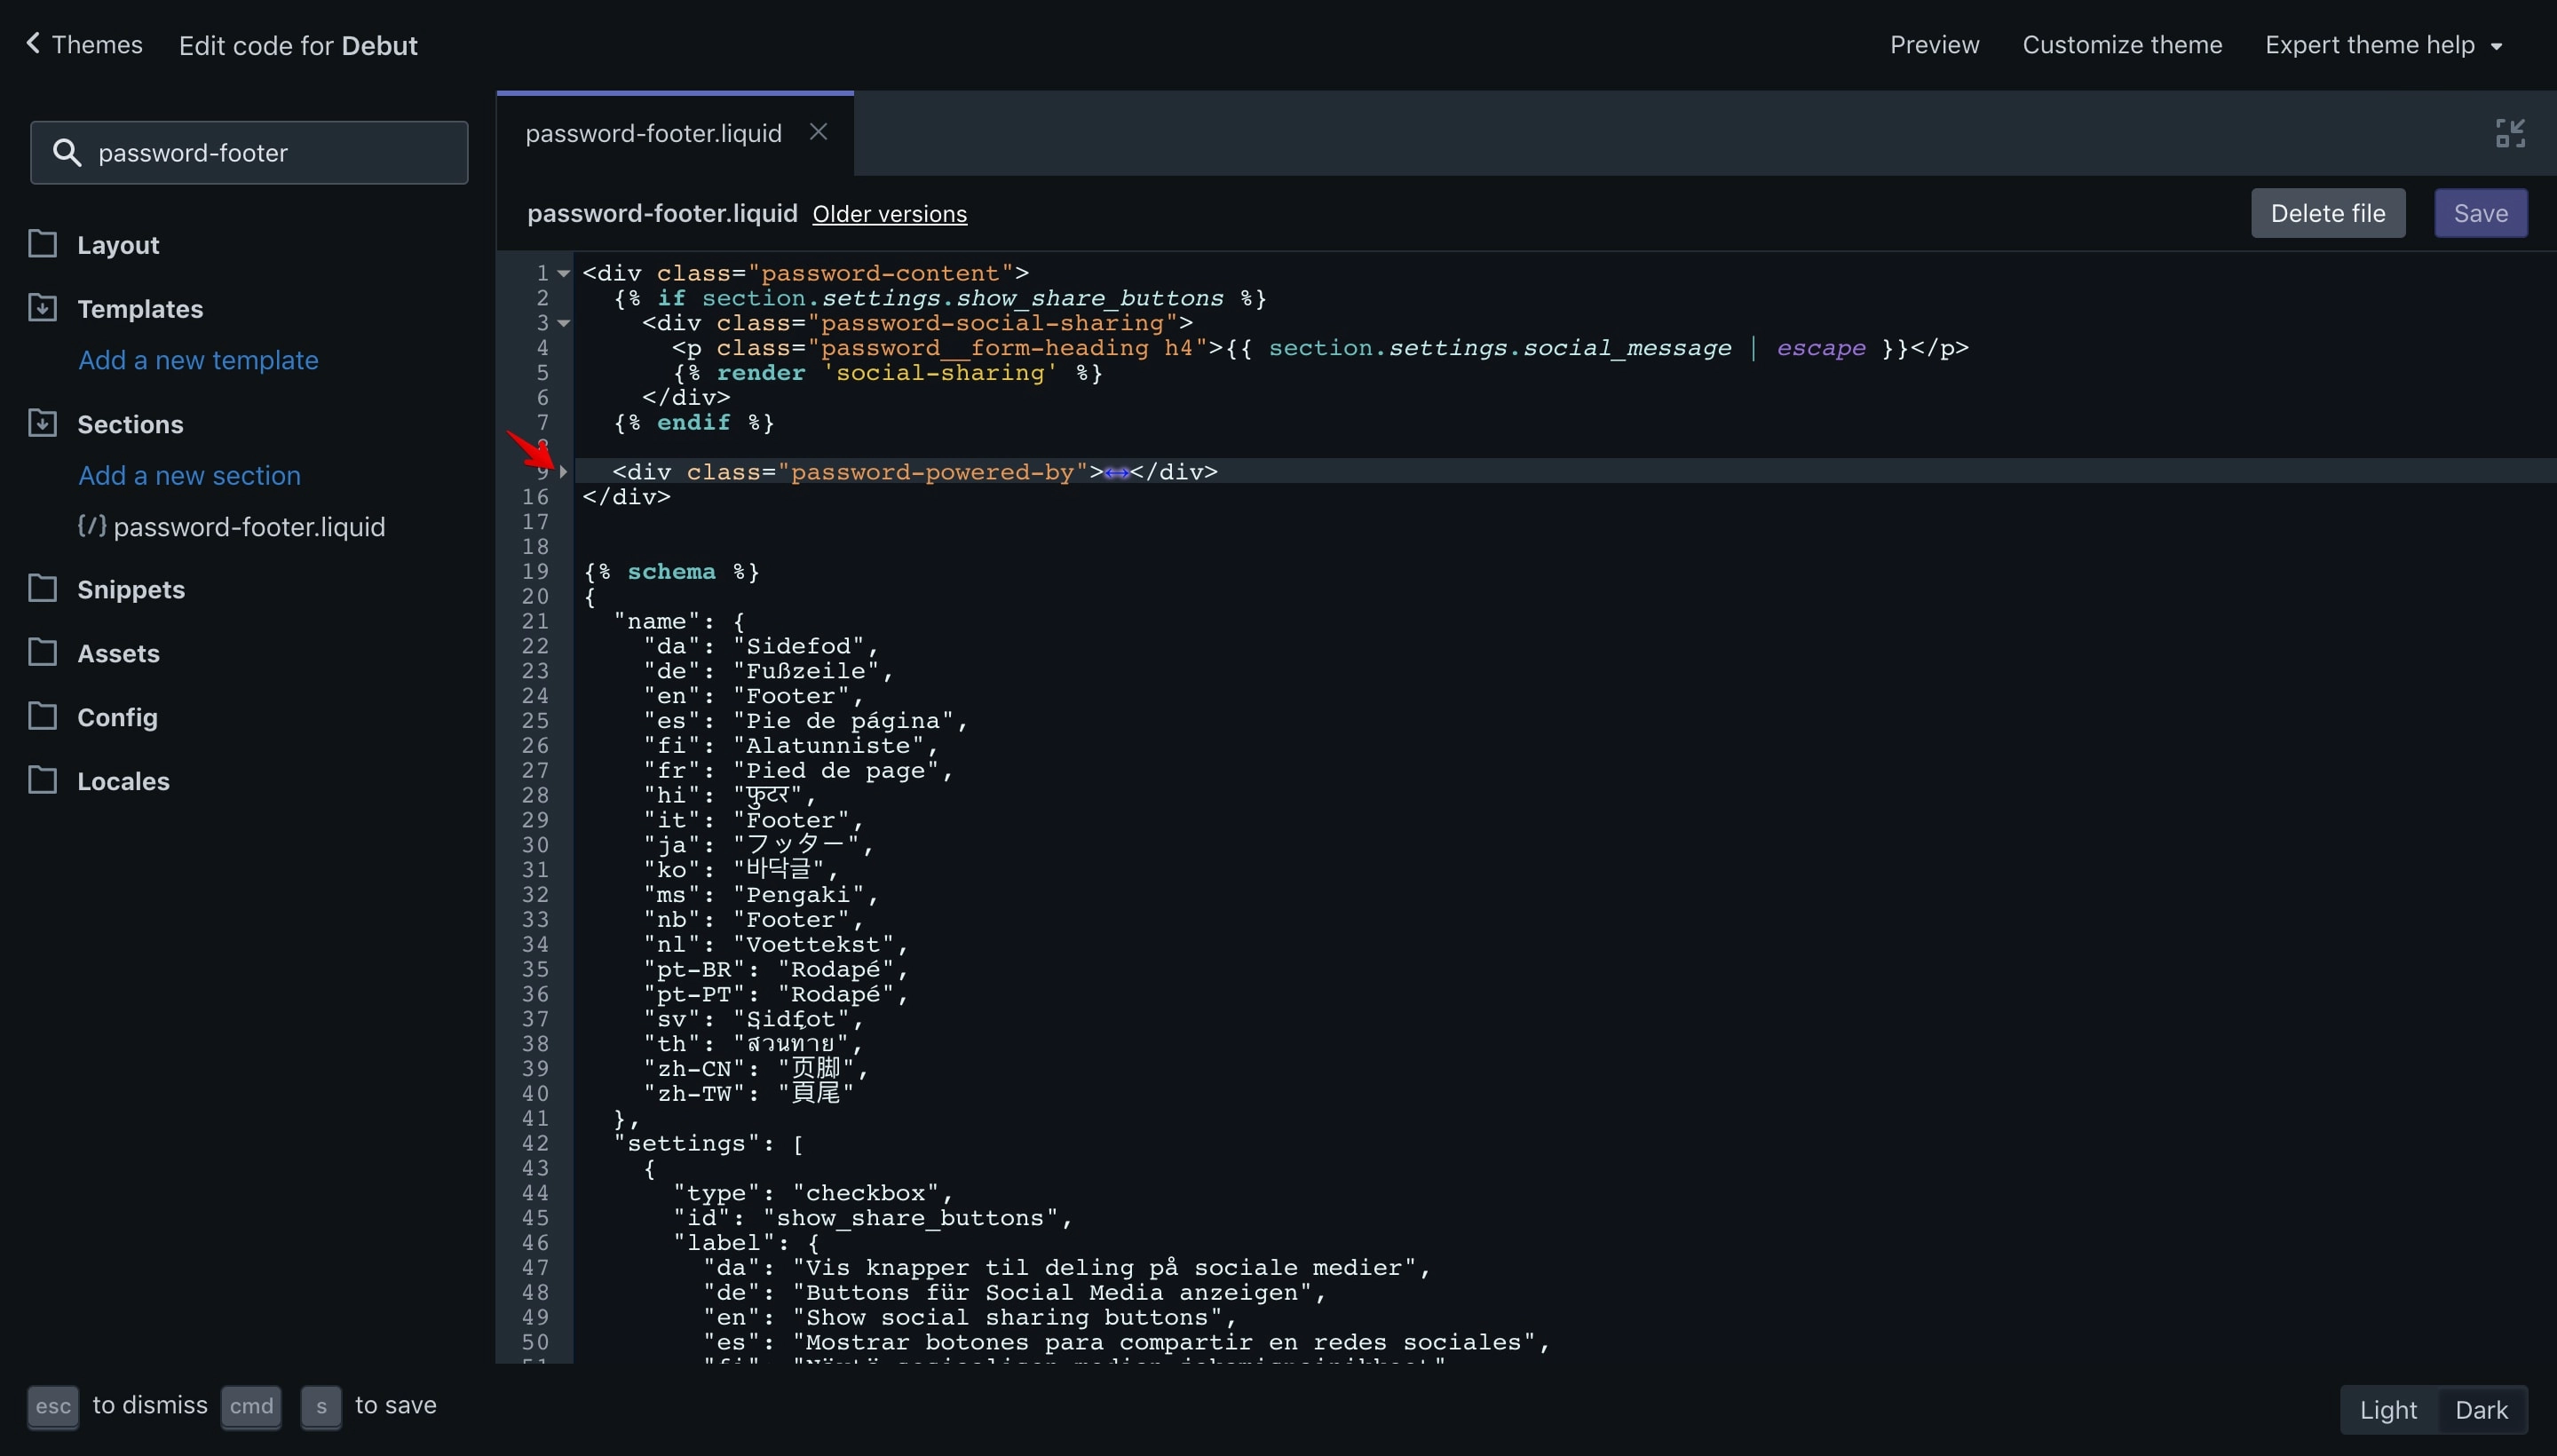
Task: Click folded code marker on line 9
Action: point(1117,472)
